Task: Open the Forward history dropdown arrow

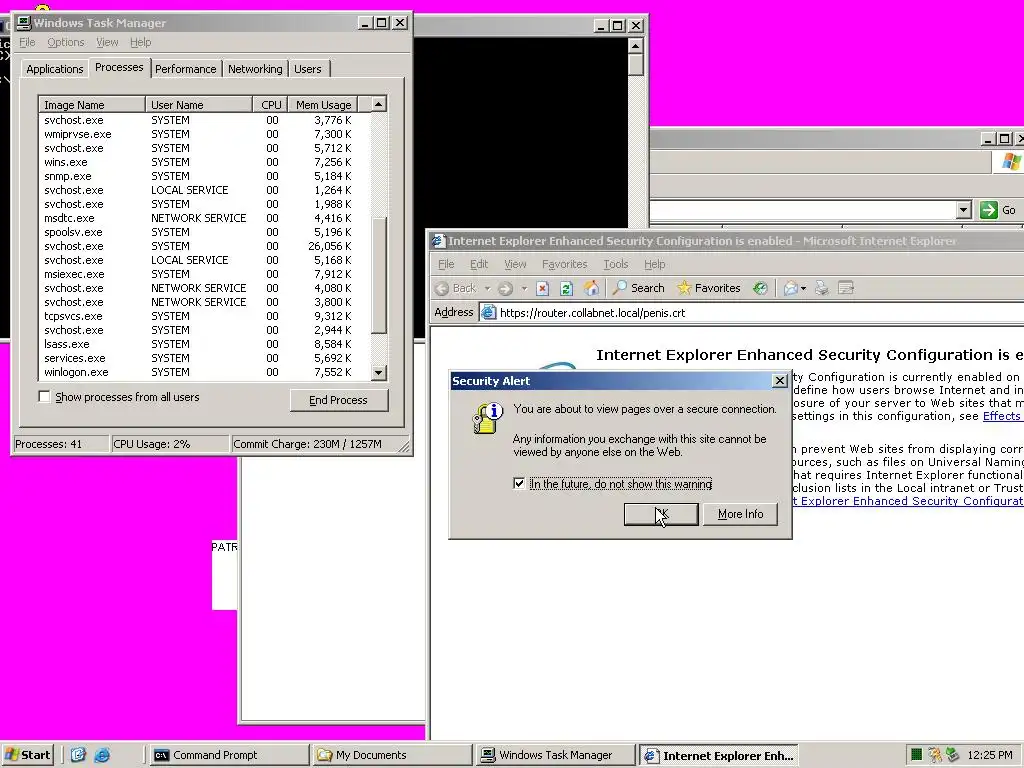Action: [x=524, y=288]
